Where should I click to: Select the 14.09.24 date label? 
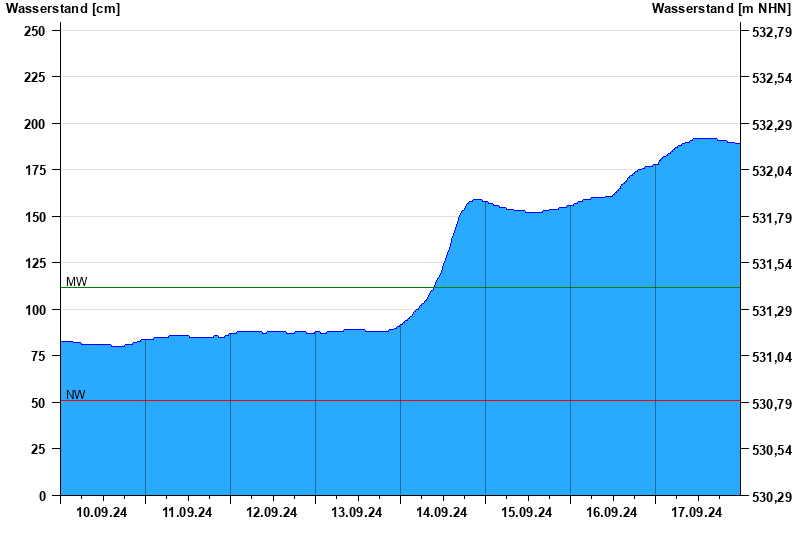441,512
